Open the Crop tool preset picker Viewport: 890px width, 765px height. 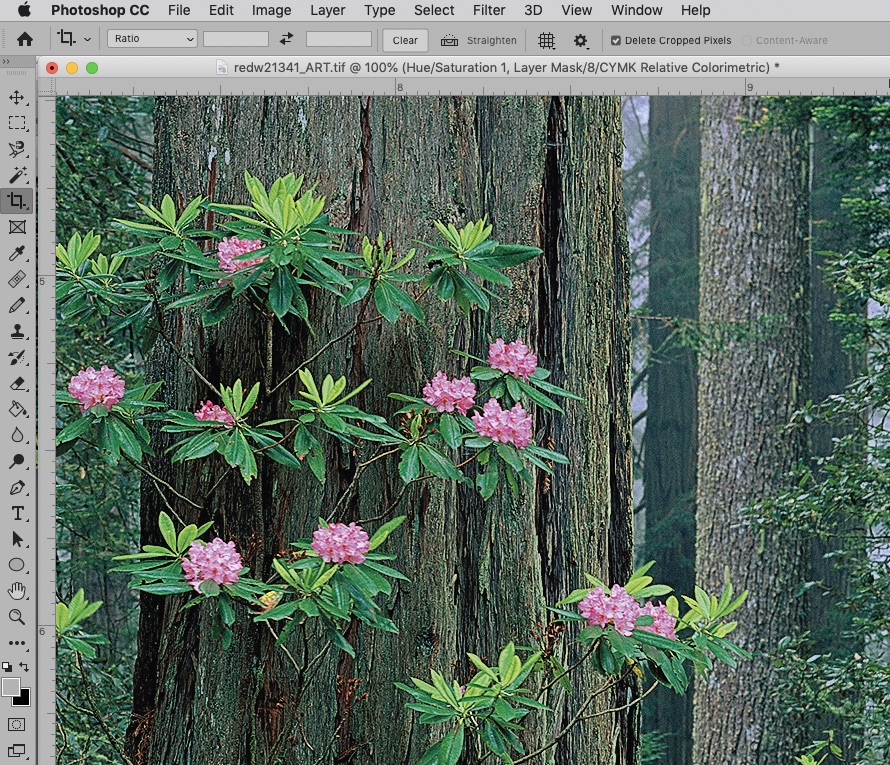tap(74, 39)
